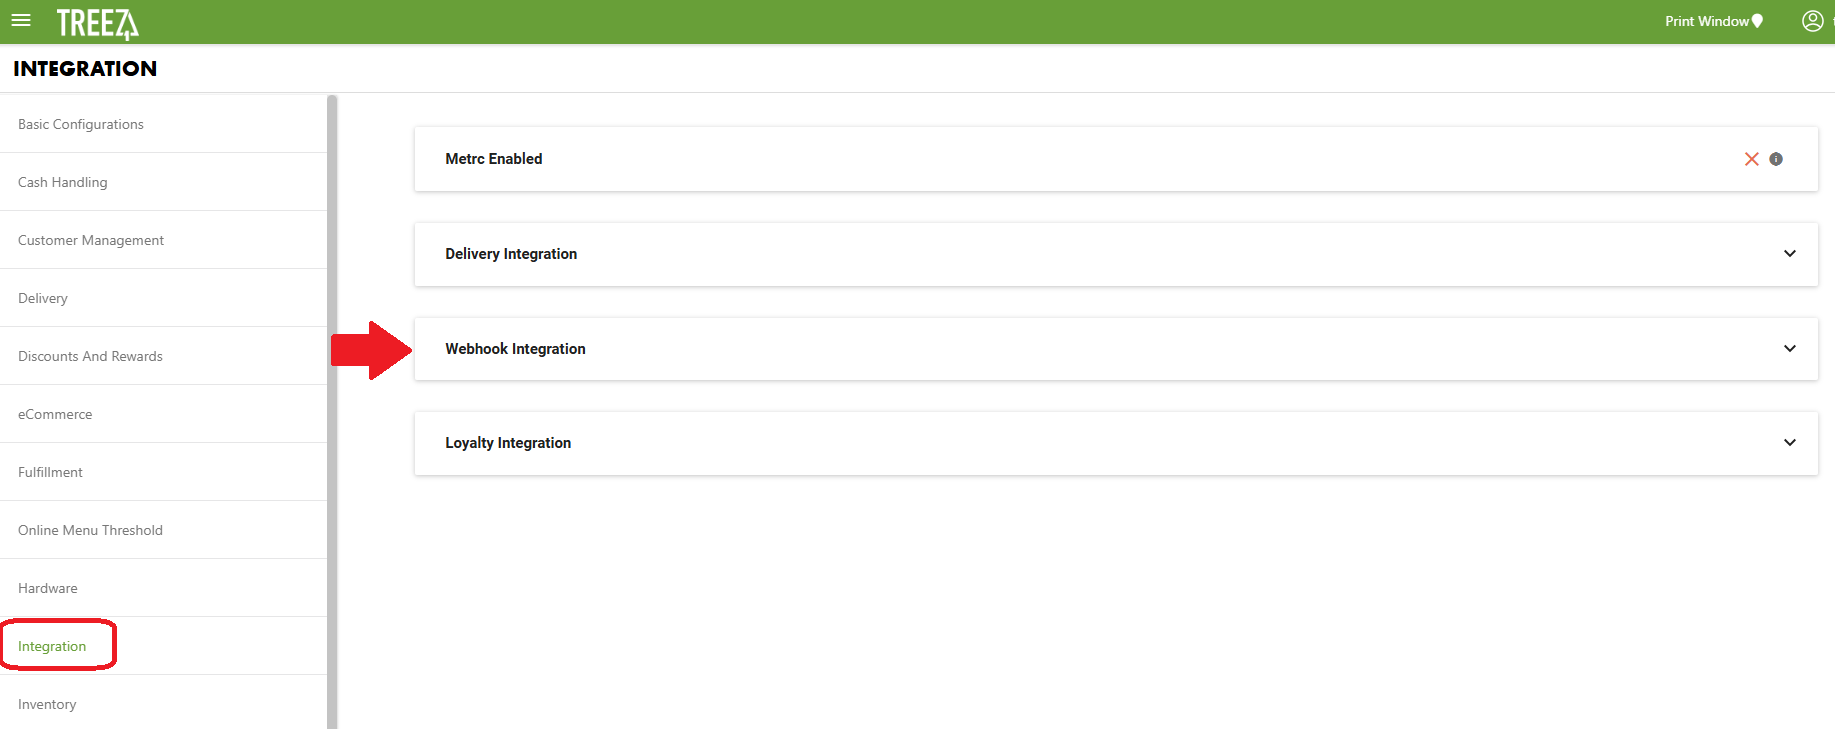
Task: Click the Print Window link
Action: click(x=1706, y=21)
